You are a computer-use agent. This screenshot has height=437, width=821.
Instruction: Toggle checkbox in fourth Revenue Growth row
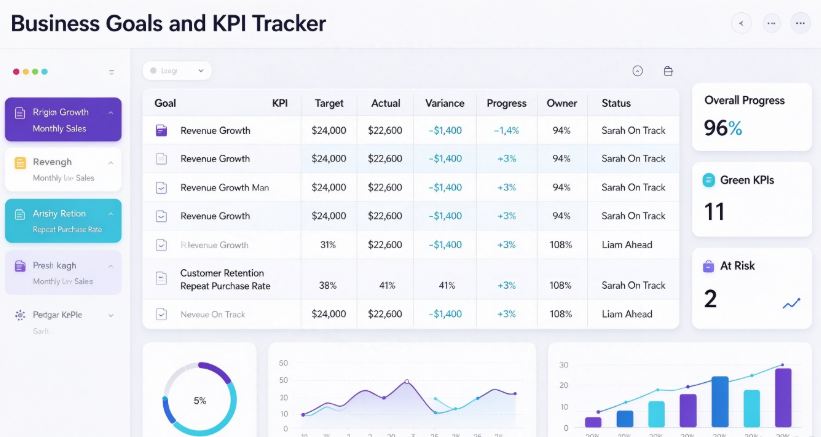(161, 216)
